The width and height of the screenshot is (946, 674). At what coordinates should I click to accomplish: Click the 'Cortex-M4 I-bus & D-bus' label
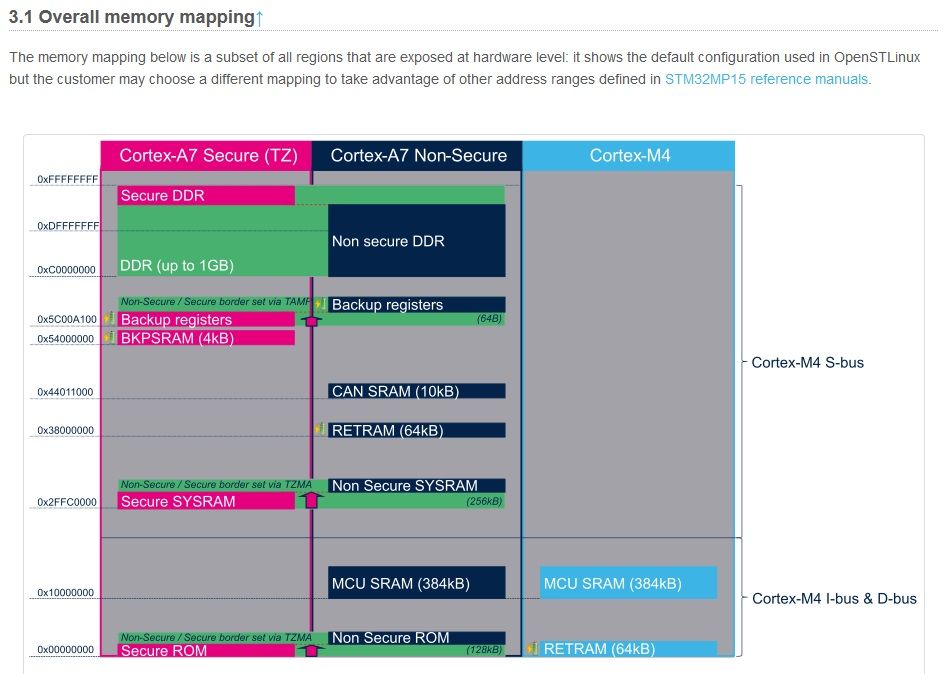point(834,599)
